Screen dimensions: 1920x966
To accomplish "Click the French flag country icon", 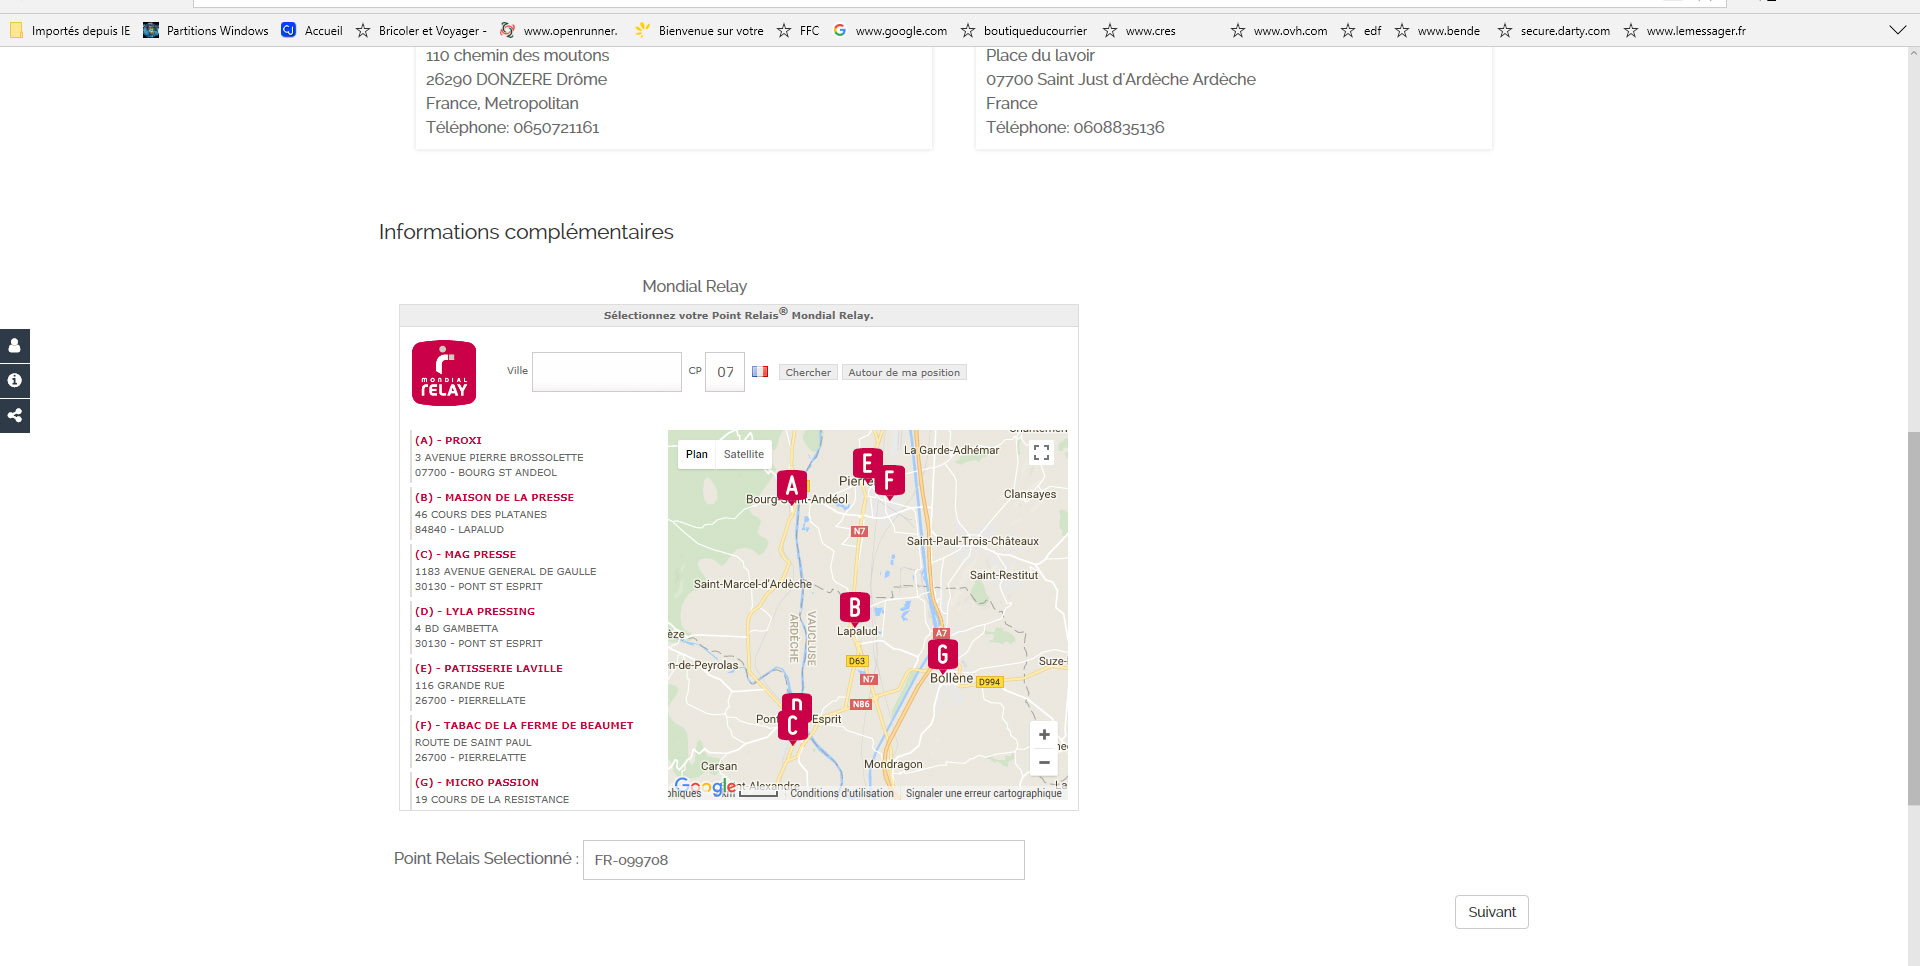I will point(760,372).
